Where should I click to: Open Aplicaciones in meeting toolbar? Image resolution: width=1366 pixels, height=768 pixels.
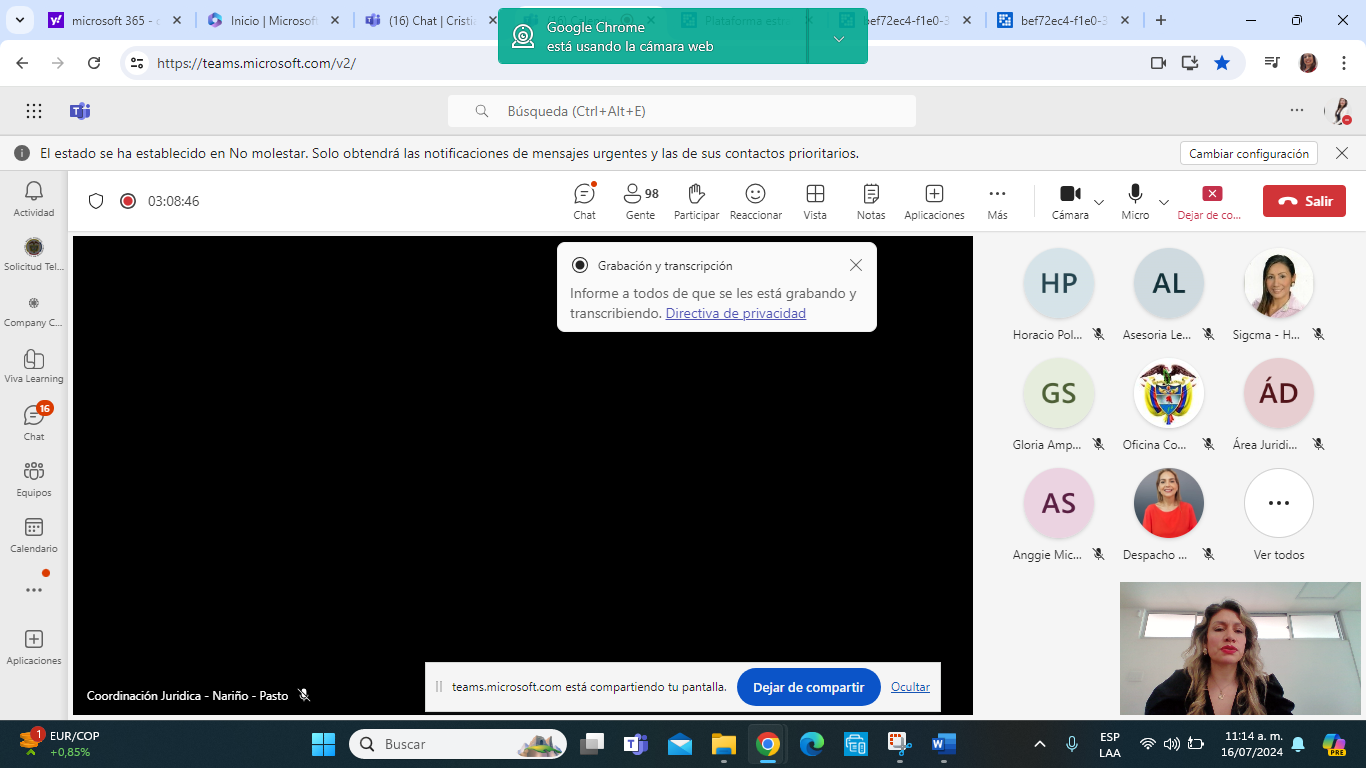pos(934,201)
